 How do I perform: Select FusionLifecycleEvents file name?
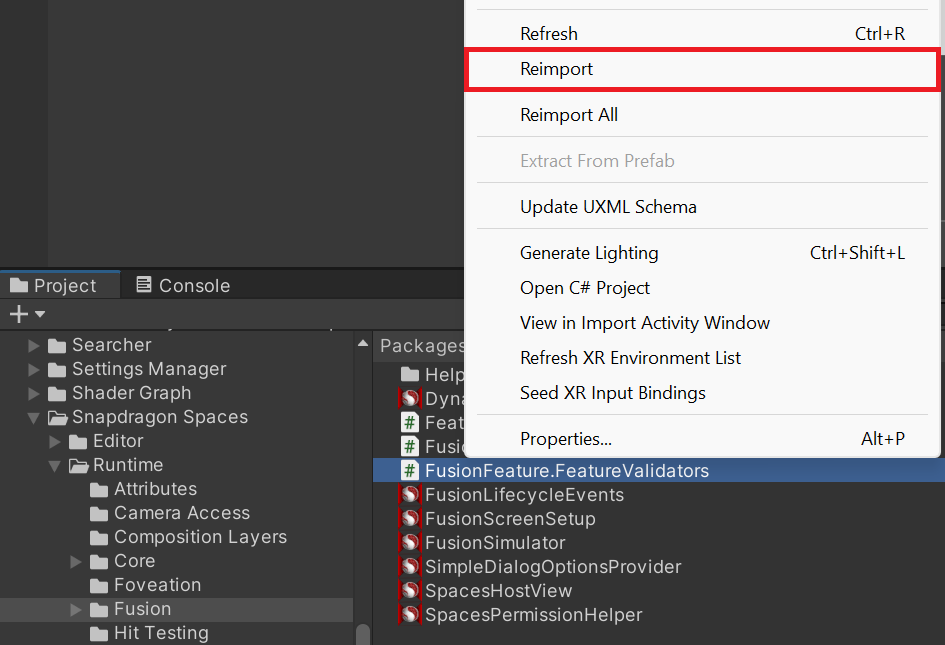[x=524, y=496]
